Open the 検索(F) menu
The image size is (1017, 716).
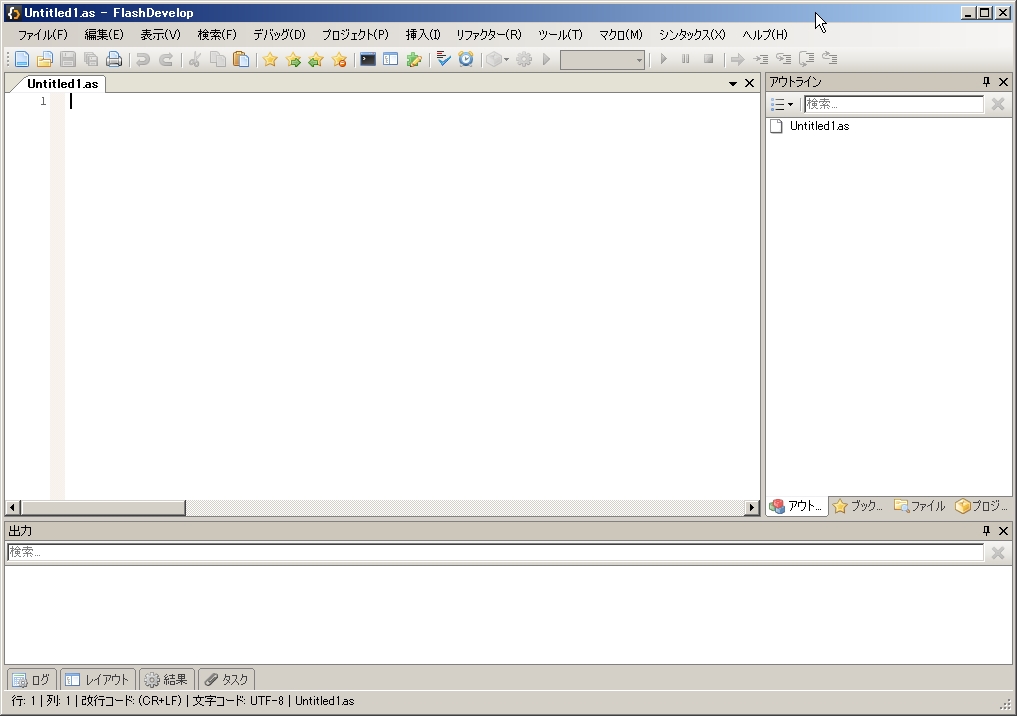217,35
